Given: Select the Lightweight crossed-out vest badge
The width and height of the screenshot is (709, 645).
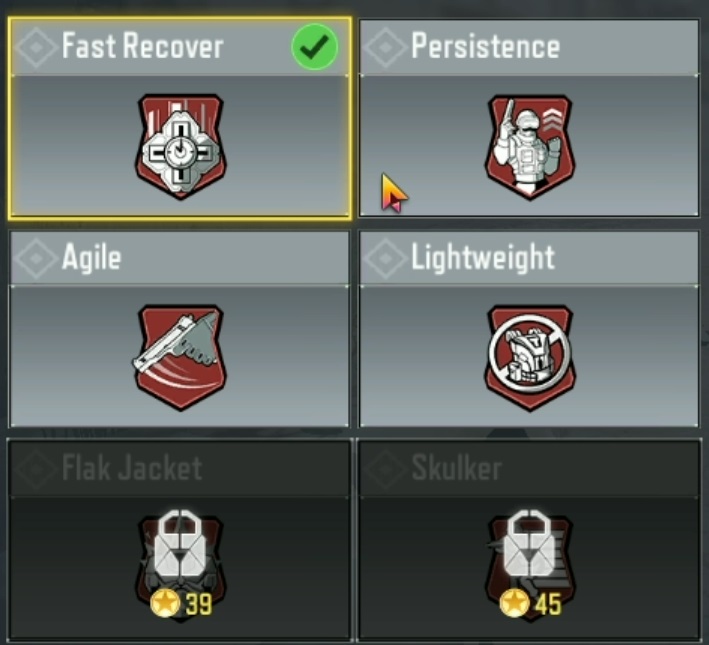Looking at the screenshot, I should [530, 357].
